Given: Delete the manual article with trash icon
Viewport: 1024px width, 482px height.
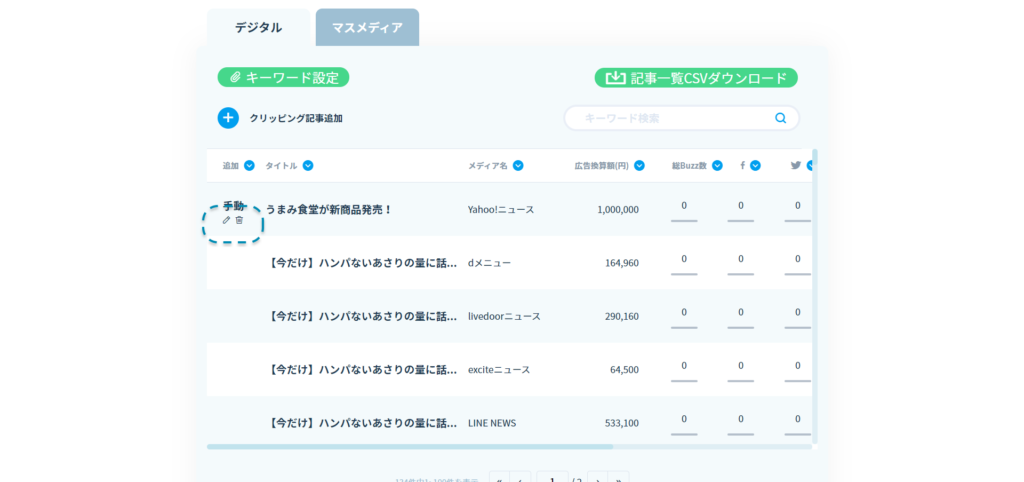Looking at the screenshot, I should [x=239, y=220].
